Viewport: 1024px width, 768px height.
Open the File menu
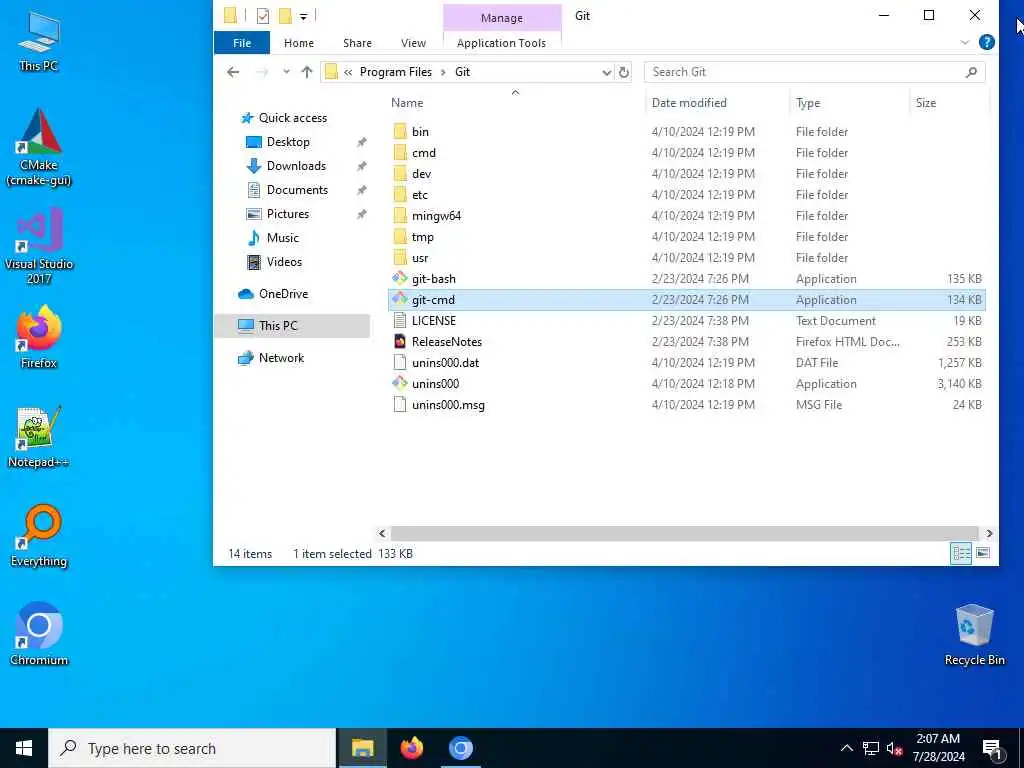pyautogui.click(x=242, y=42)
